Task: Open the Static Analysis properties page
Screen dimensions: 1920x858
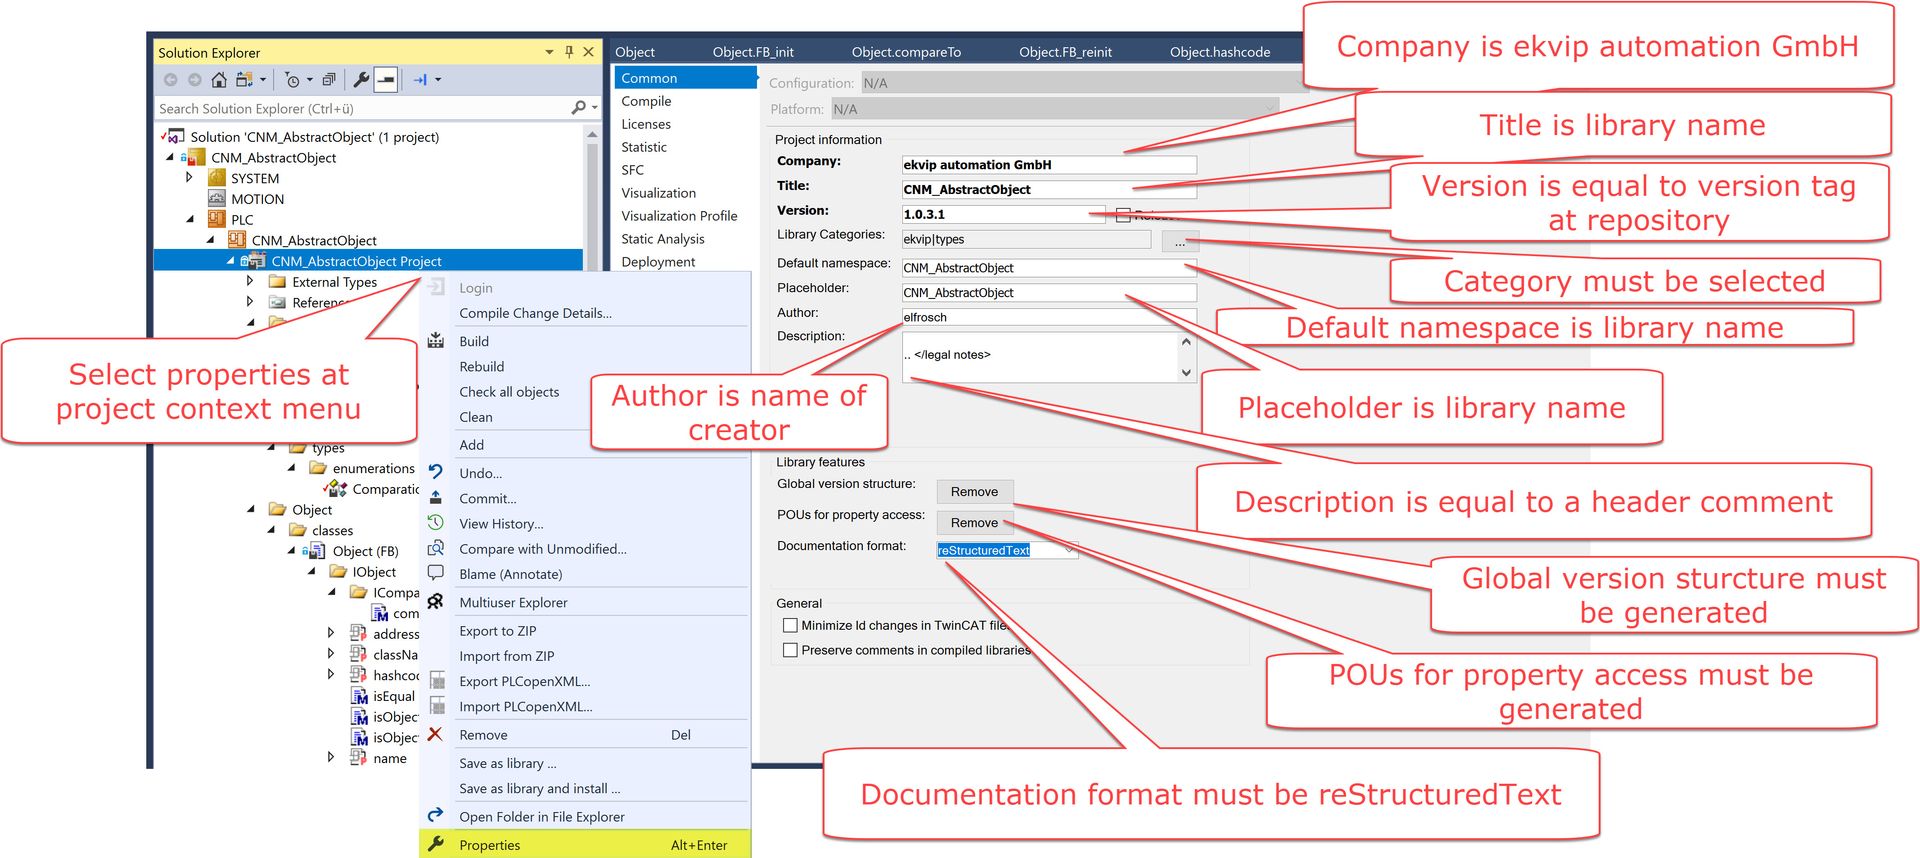Action: pyautogui.click(x=663, y=239)
